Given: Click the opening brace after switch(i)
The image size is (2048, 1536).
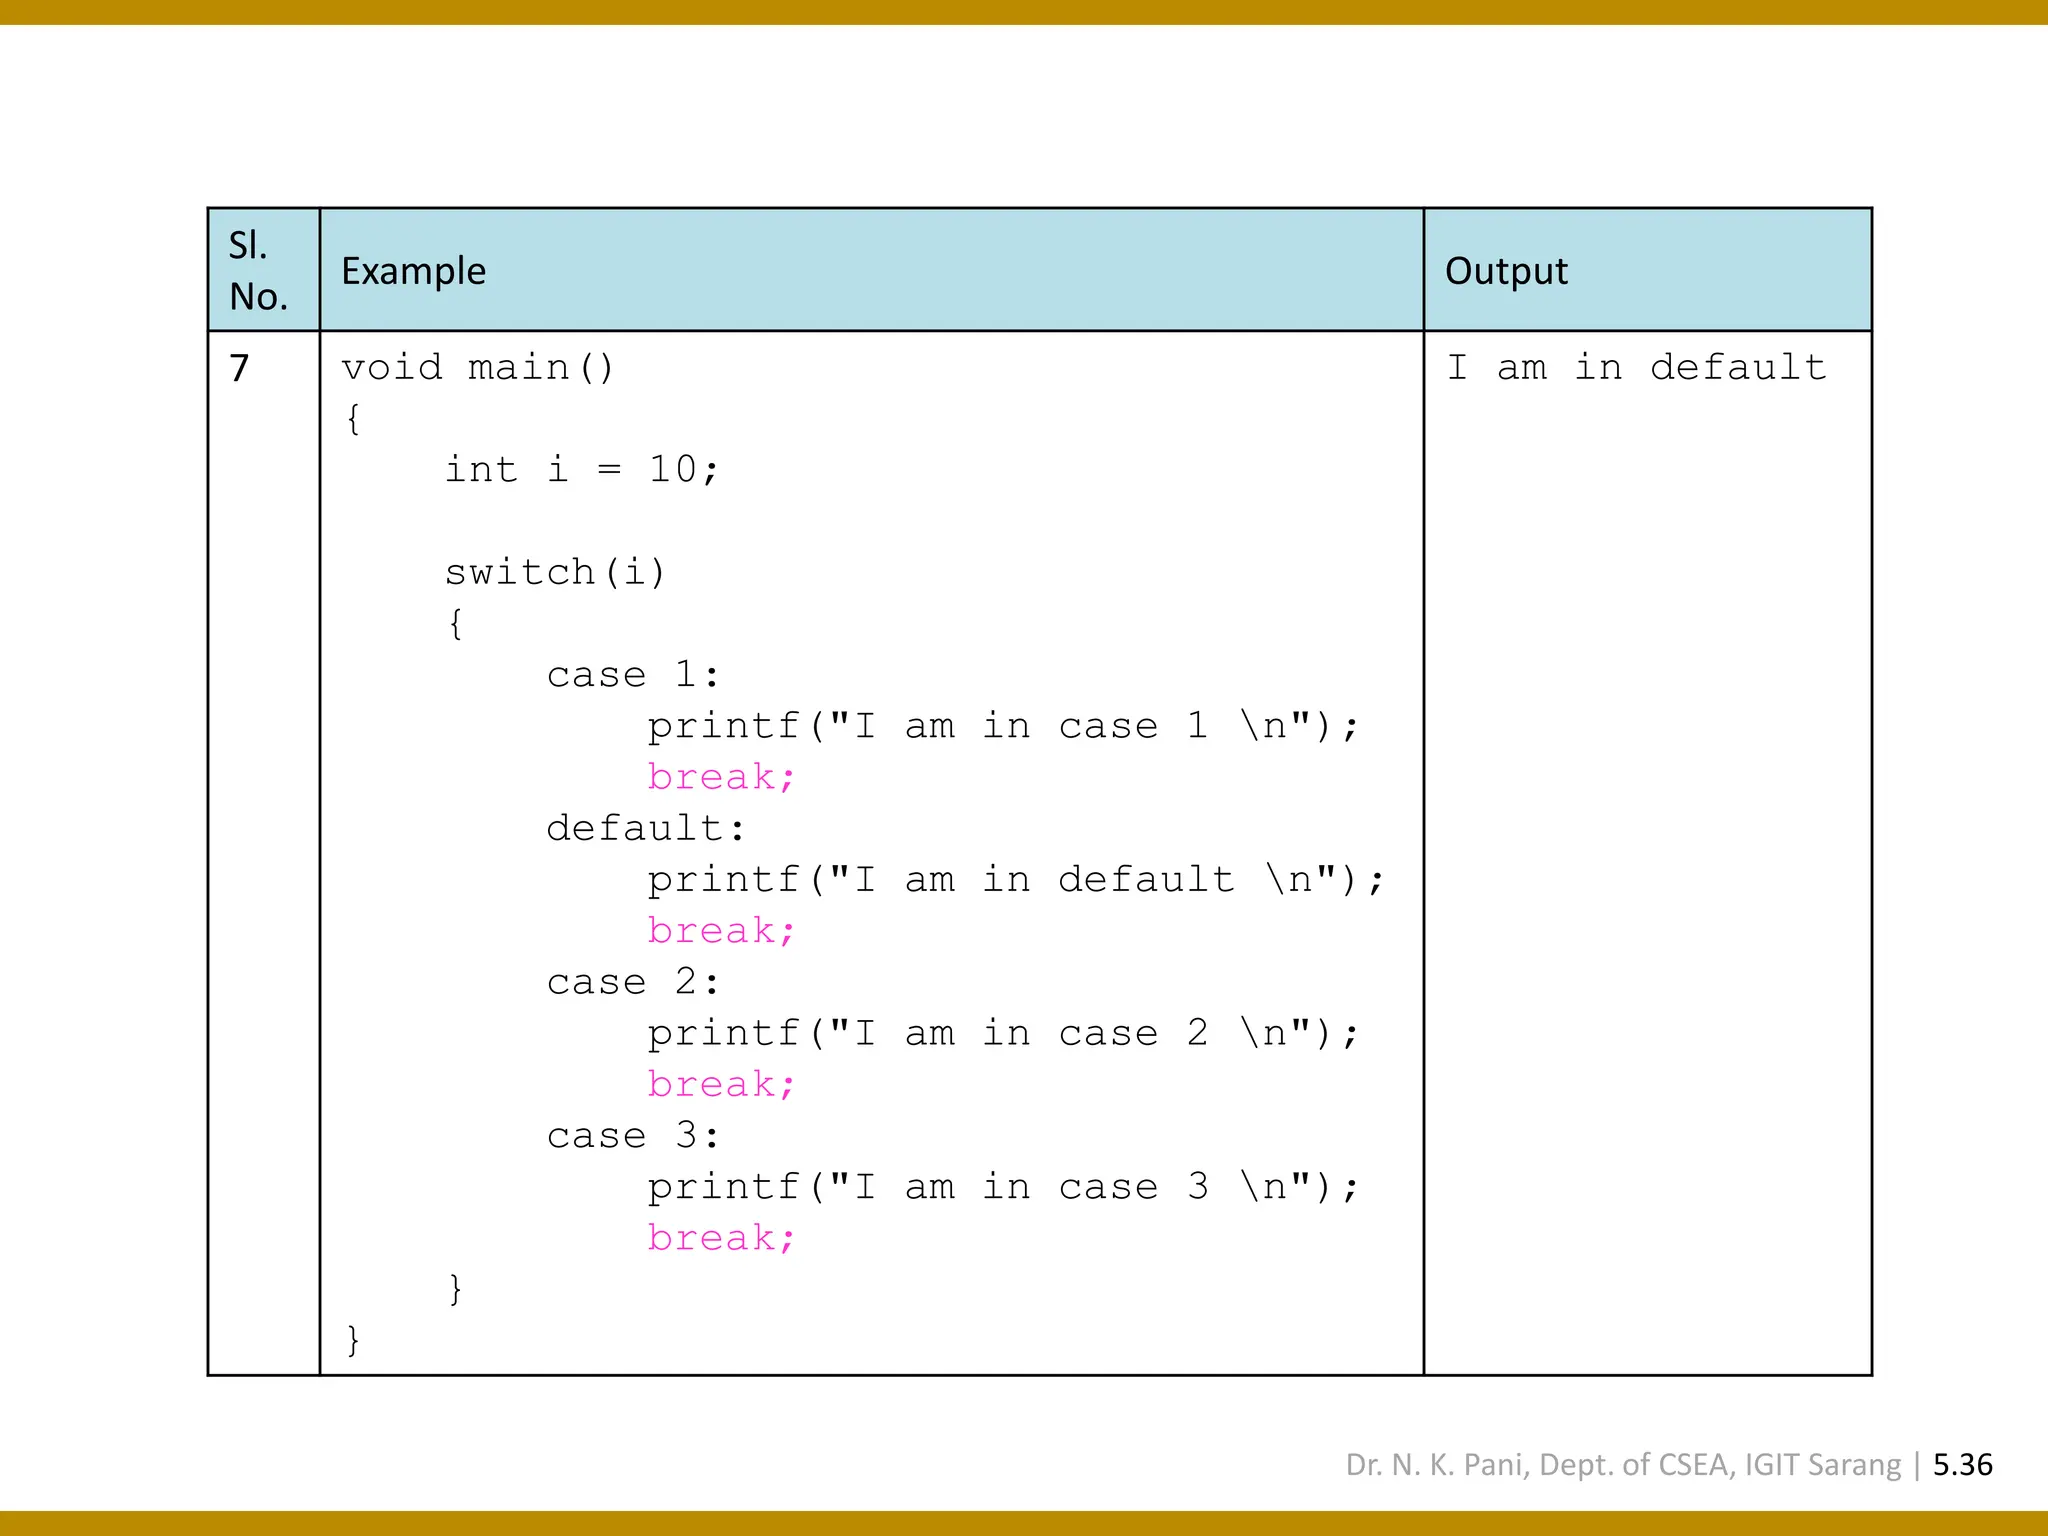Looking at the screenshot, I should pyautogui.click(x=456, y=624).
